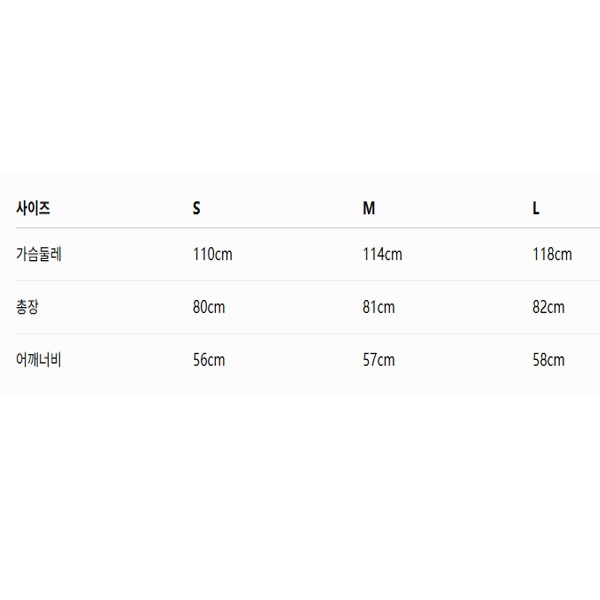The image size is (600, 600).
Task: Click the 총장 row label
Action: [x=27, y=307]
